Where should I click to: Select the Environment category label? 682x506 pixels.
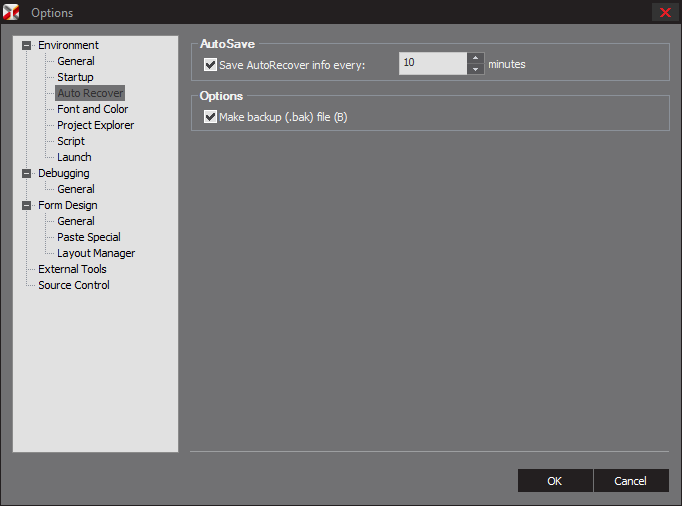(x=68, y=45)
